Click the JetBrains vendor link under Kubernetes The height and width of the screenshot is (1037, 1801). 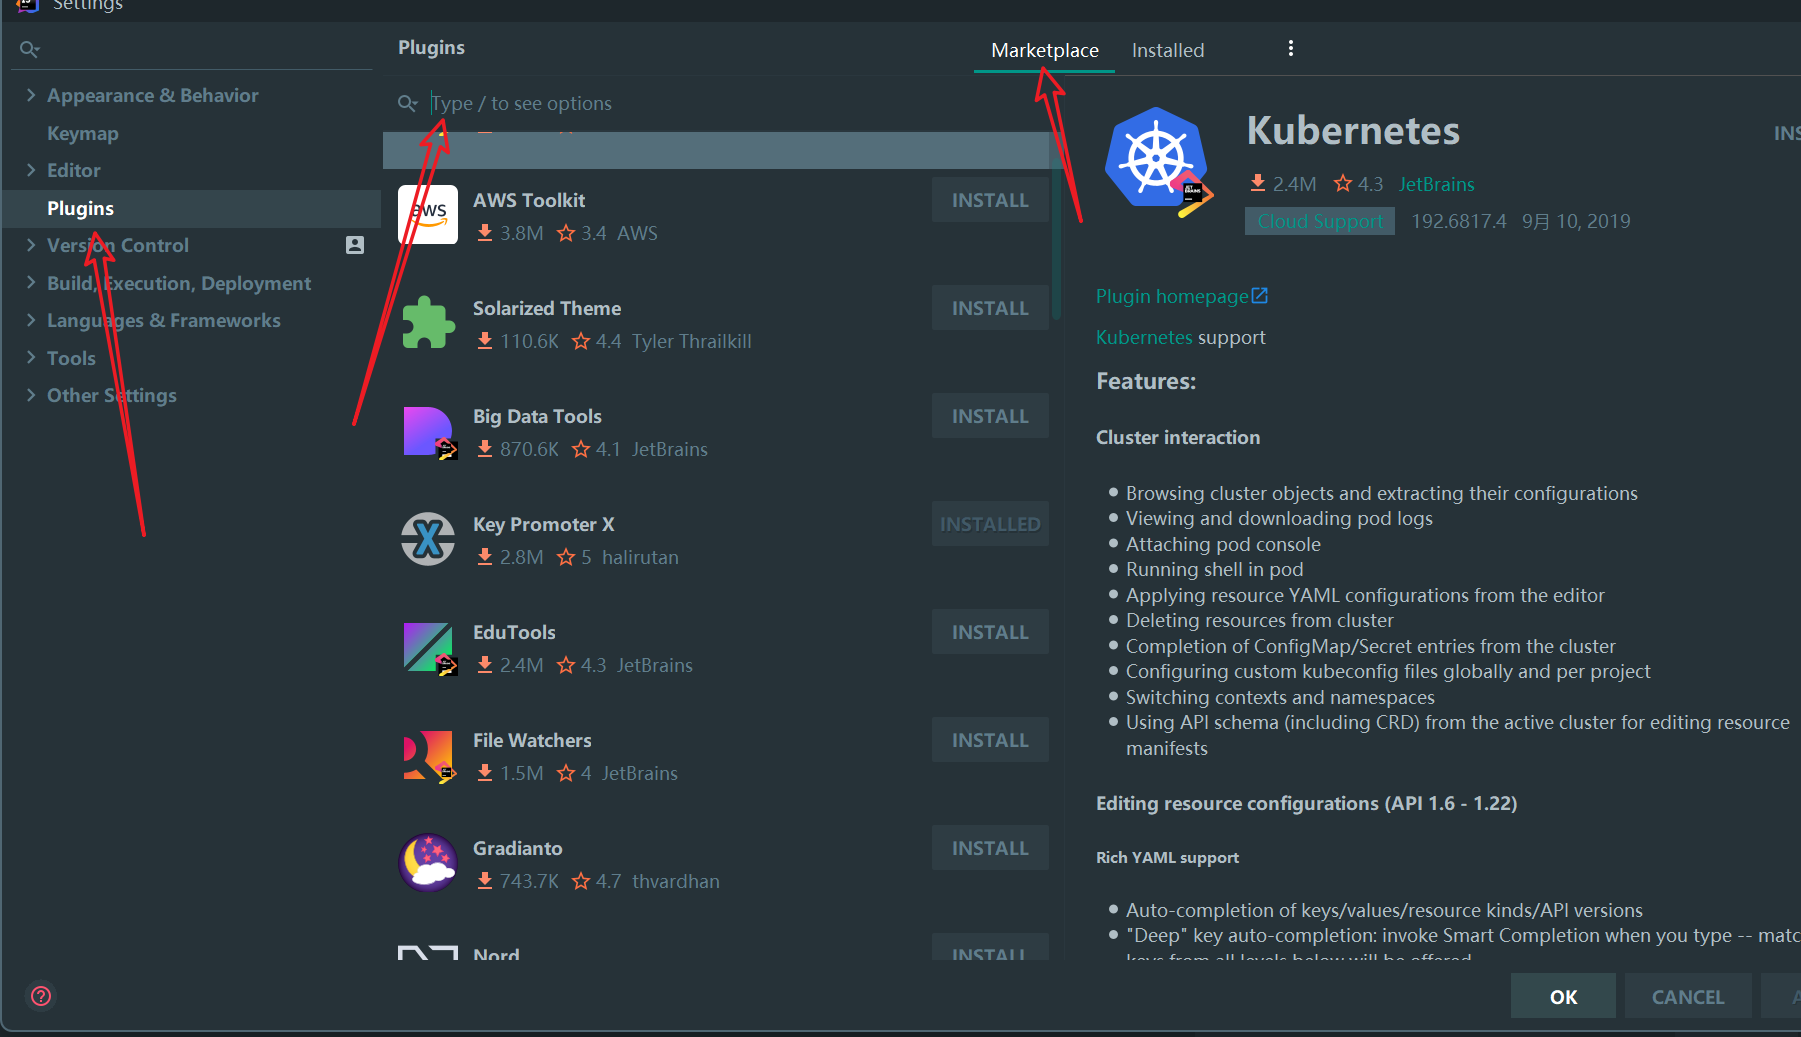pyautogui.click(x=1436, y=184)
